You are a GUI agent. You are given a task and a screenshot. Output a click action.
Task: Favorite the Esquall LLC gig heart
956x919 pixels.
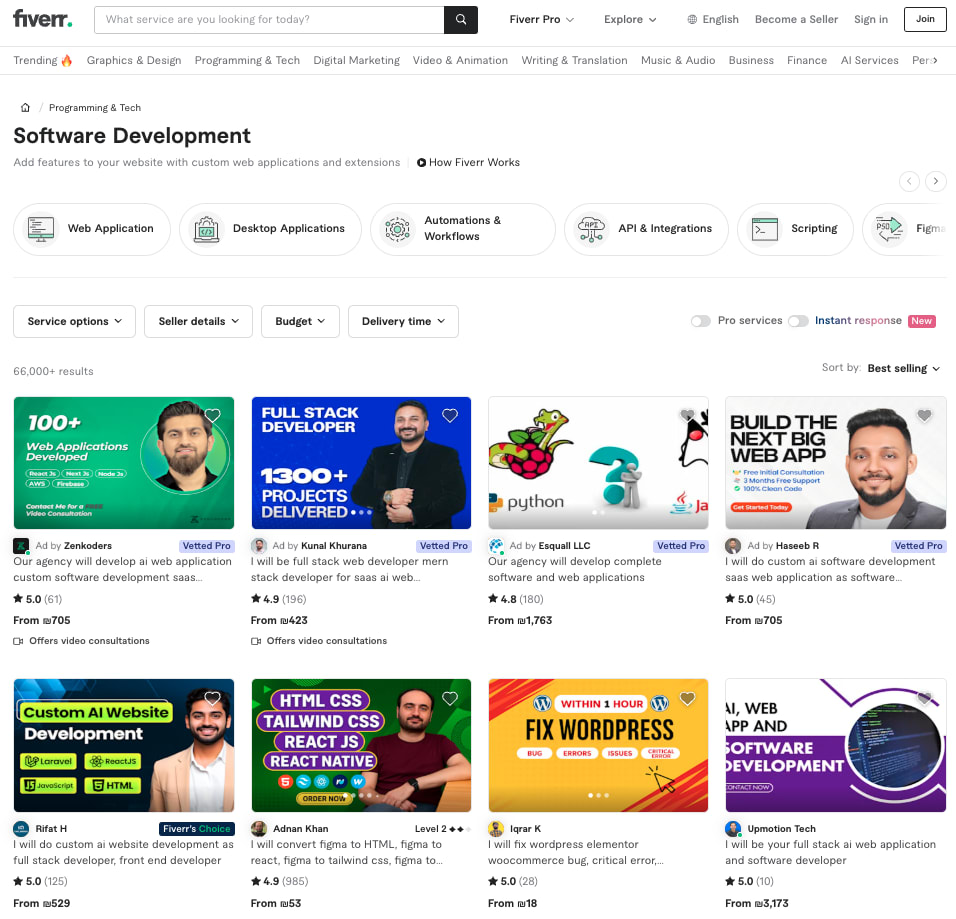tap(687, 416)
